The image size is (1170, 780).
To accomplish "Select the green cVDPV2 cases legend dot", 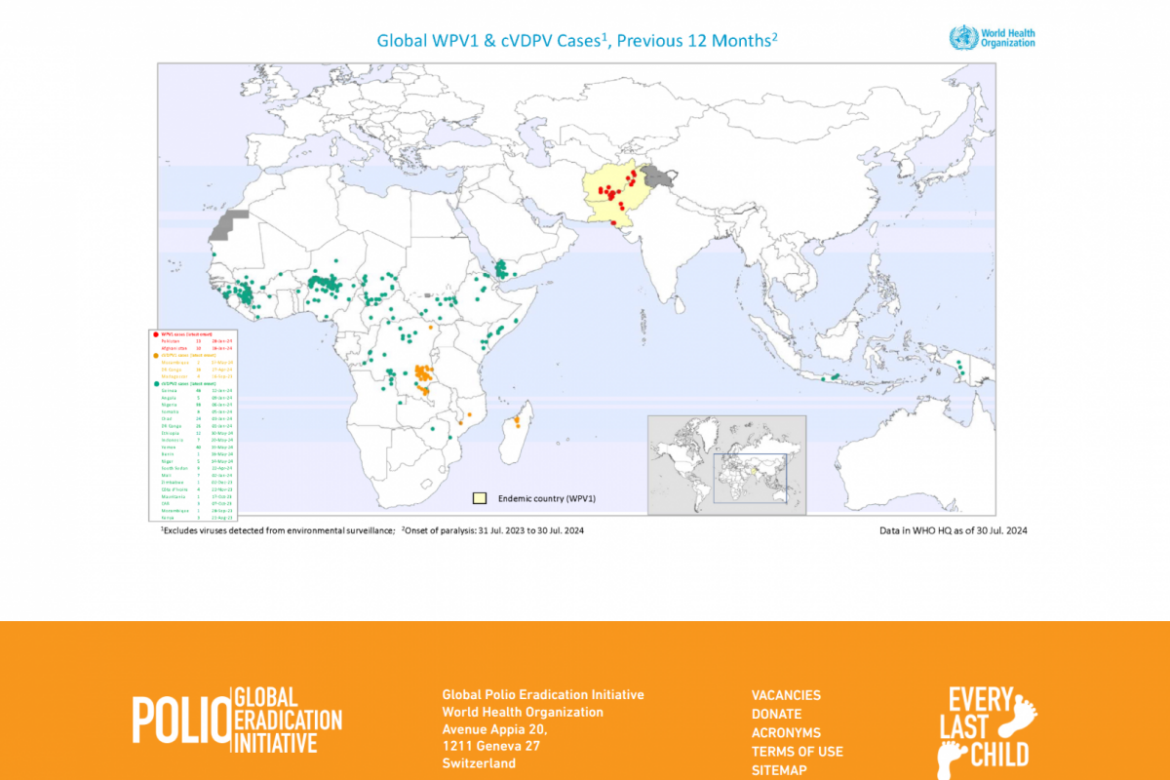I will (x=155, y=385).
